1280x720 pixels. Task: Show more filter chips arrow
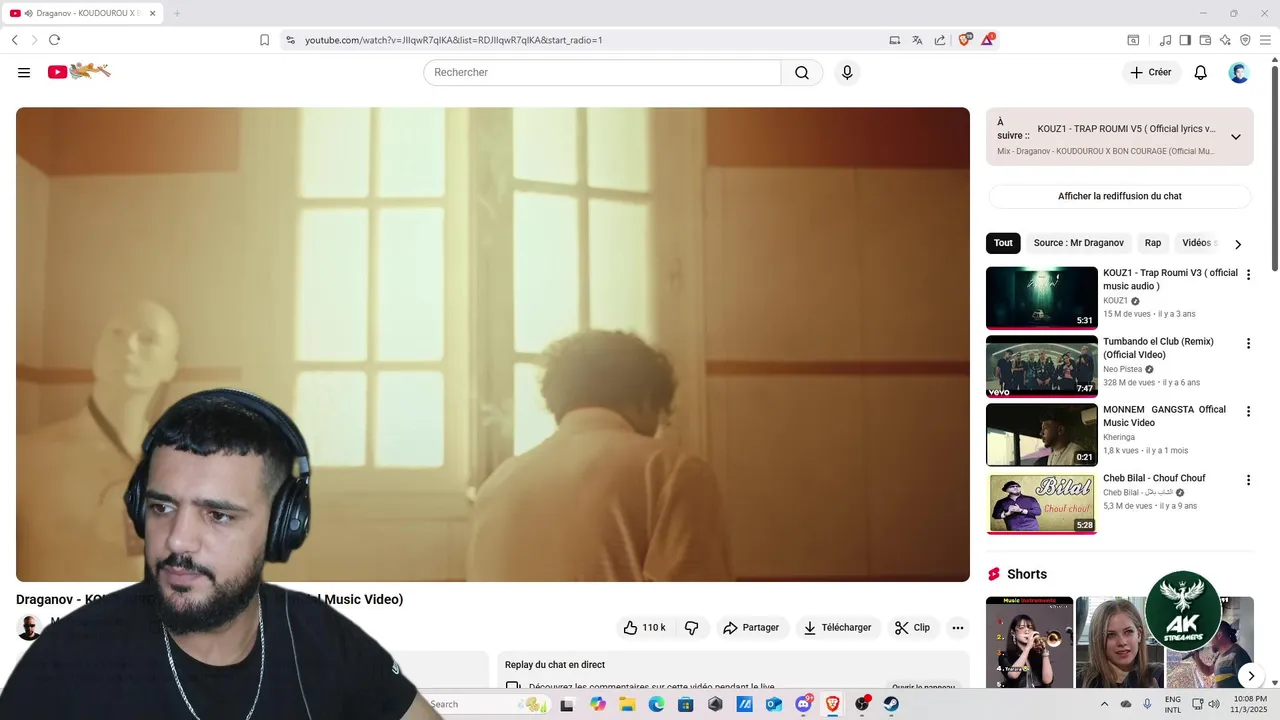click(x=1238, y=244)
